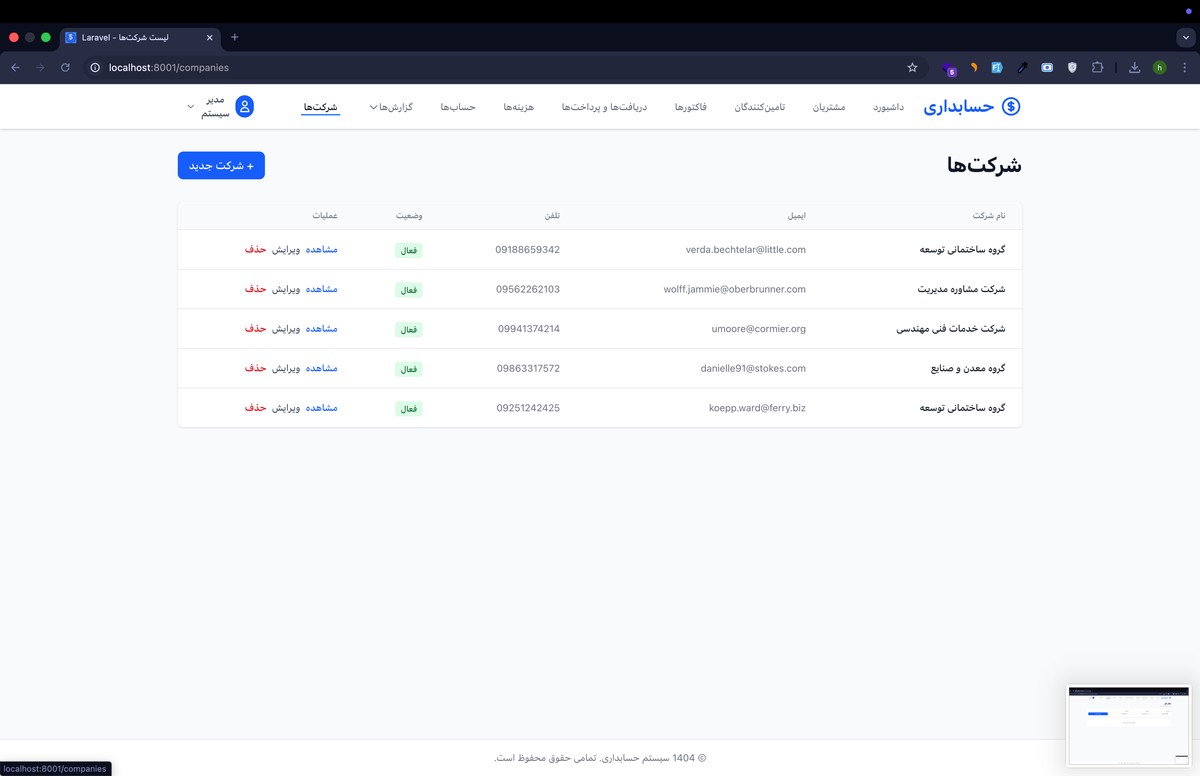Click the dollar-sign حسابداری logo icon
The width and height of the screenshot is (1200, 776).
(x=1010, y=107)
